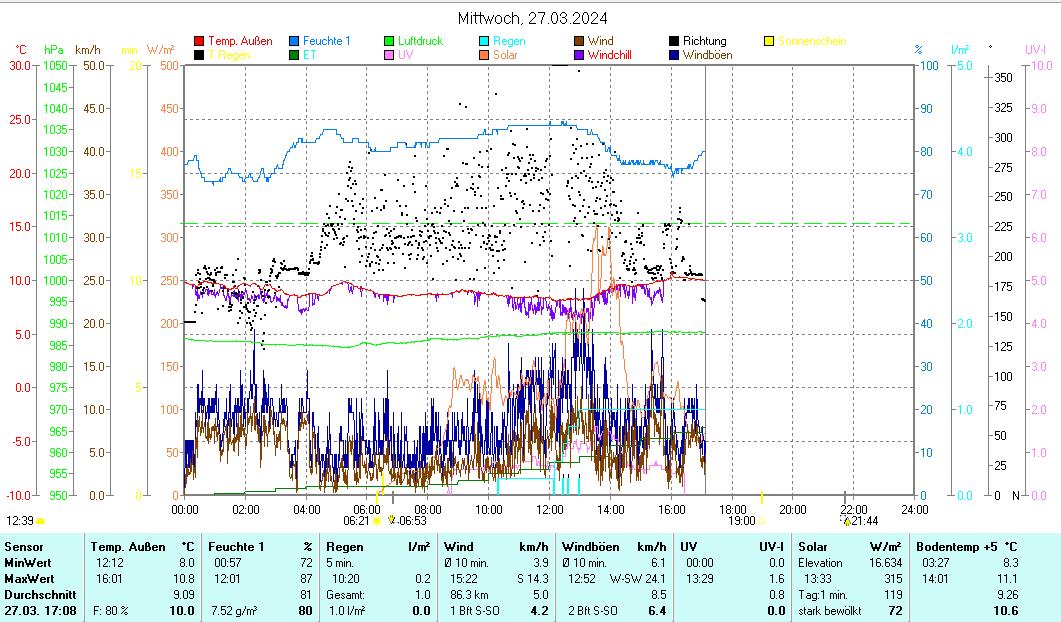Click the pink UV legend swatch
Viewport: 1061px width, 622px height.
389,55
